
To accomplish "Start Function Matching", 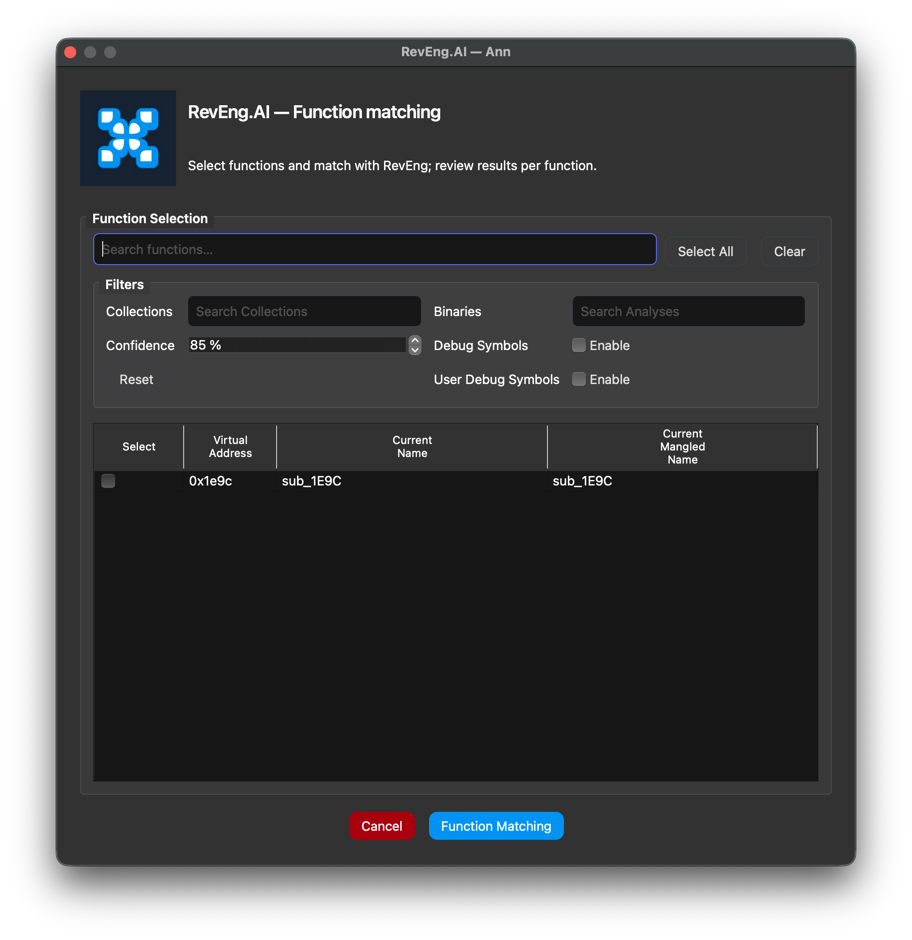I will coord(496,826).
